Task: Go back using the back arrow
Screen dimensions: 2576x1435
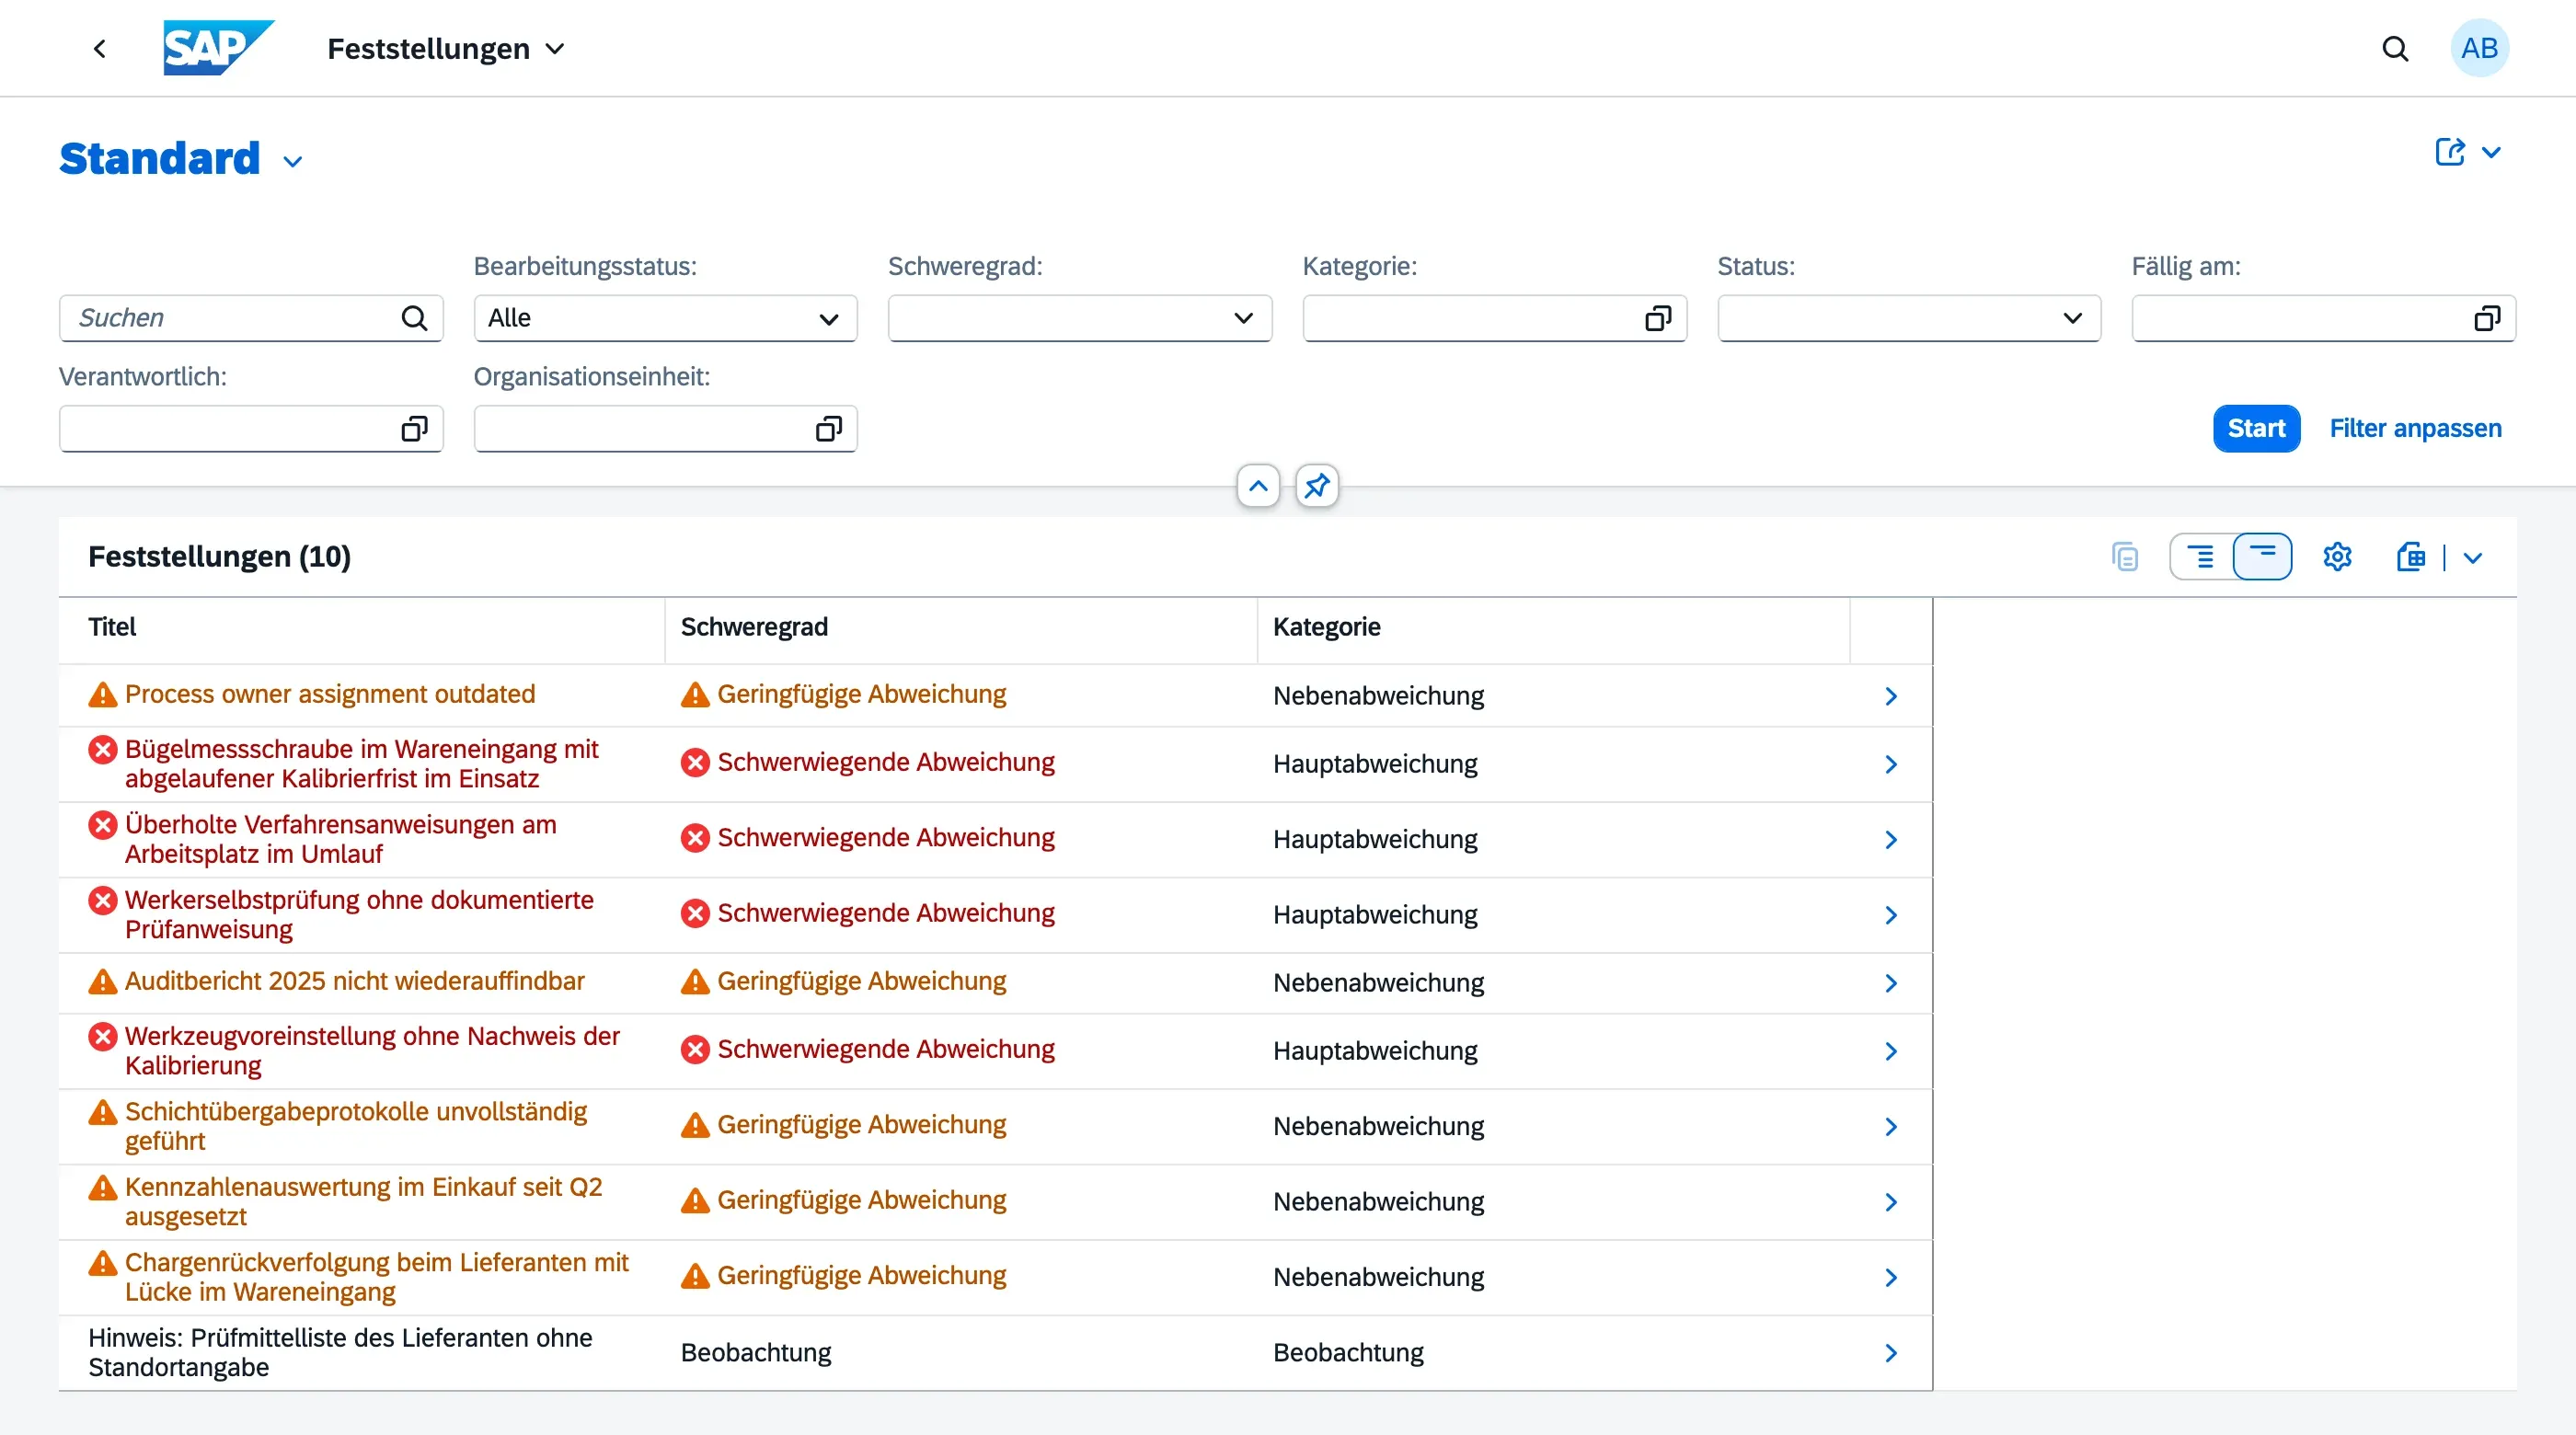Action: point(99,48)
